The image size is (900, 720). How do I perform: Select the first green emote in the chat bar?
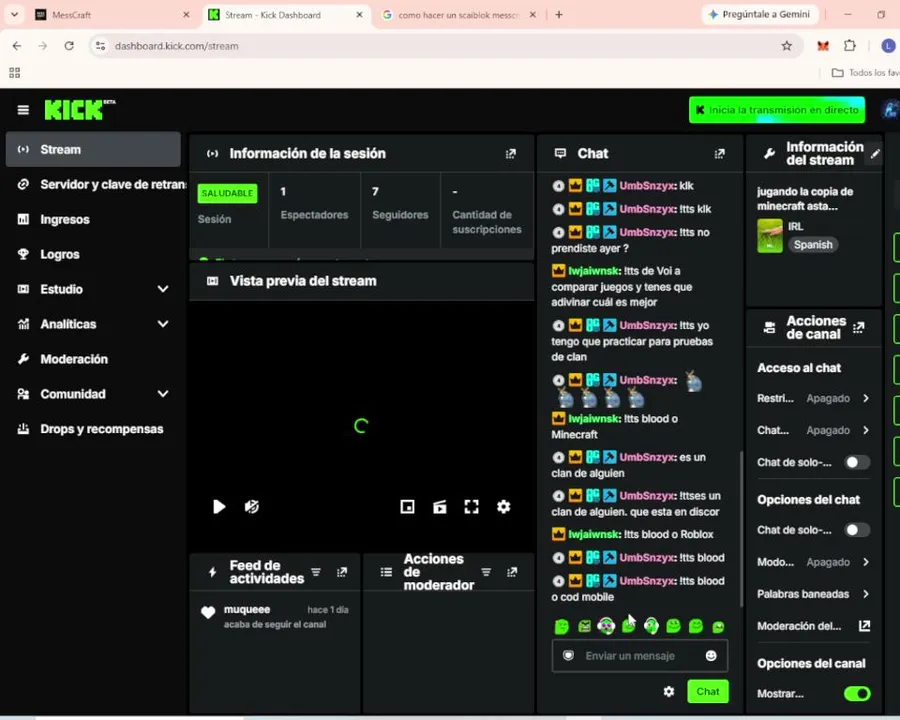pyautogui.click(x=562, y=626)
